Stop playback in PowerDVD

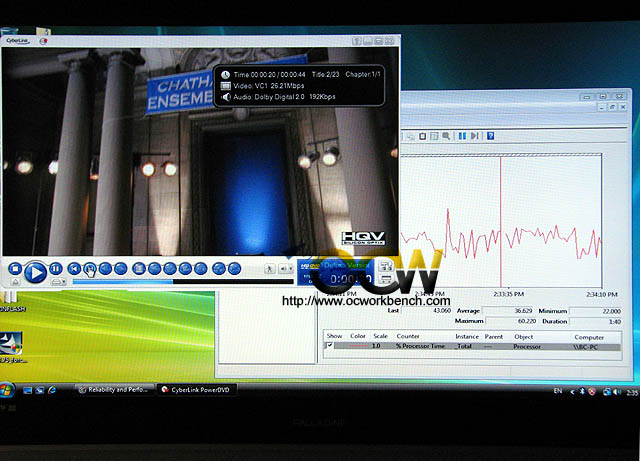[15, 269]
